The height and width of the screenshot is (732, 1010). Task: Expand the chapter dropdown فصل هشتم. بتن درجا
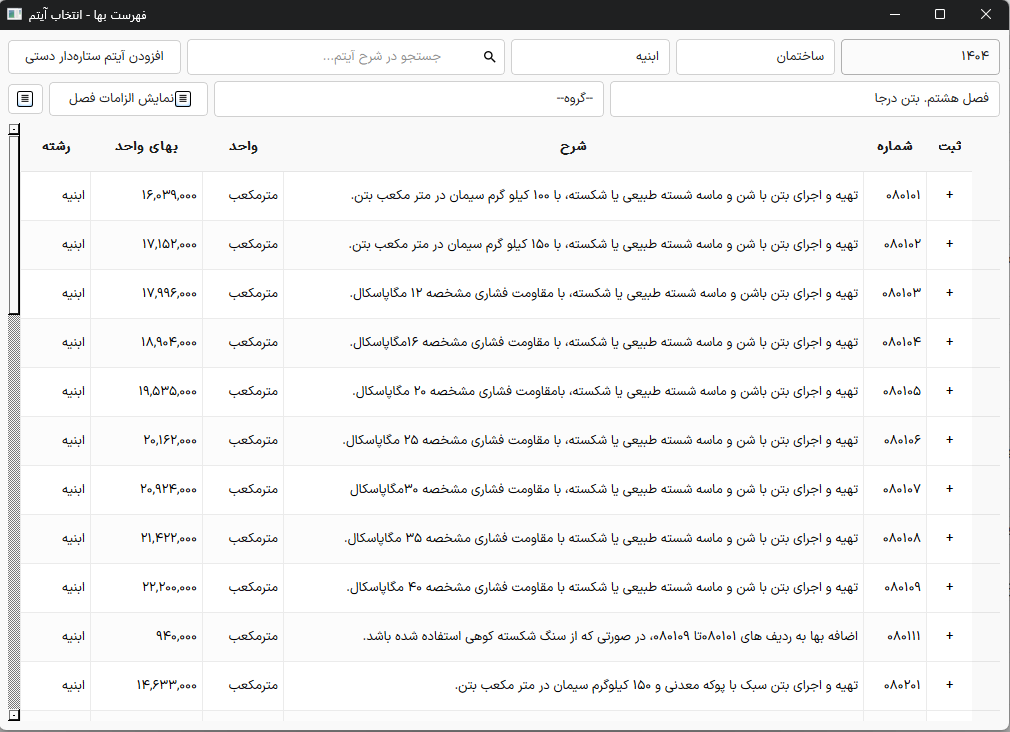804,99
